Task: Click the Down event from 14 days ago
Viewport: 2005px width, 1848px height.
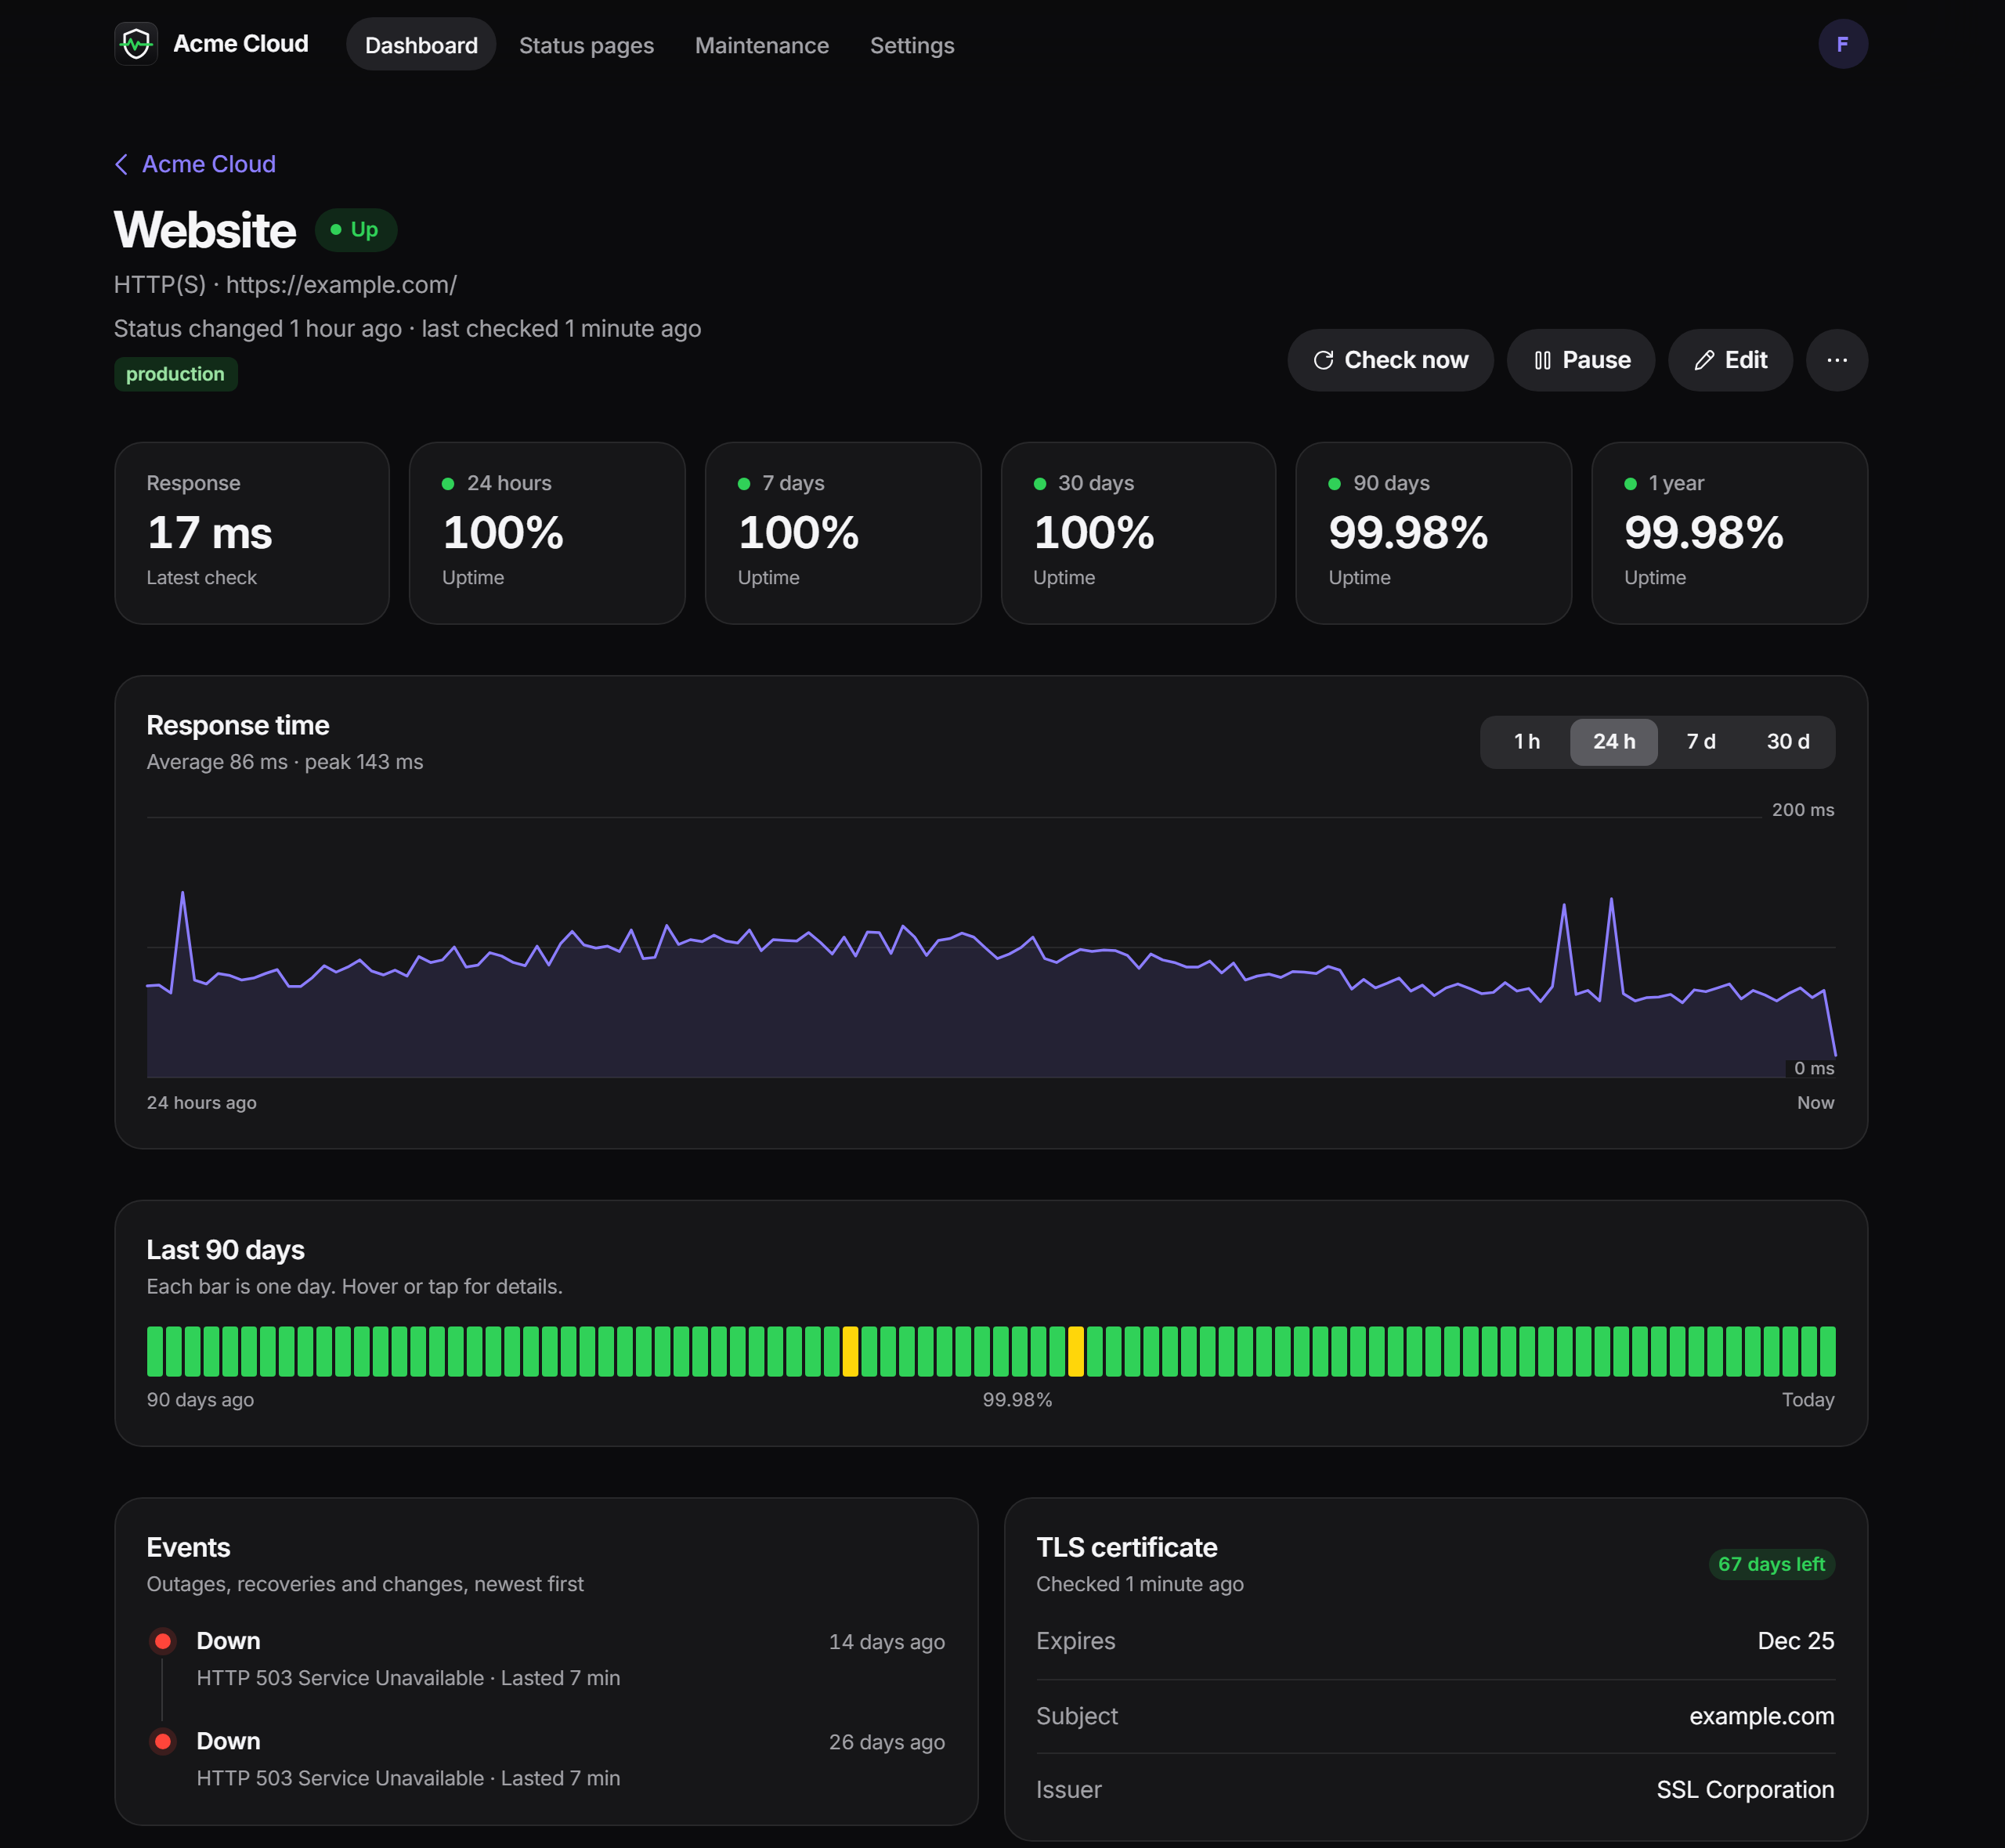Action: click(x=546, y=1659)
